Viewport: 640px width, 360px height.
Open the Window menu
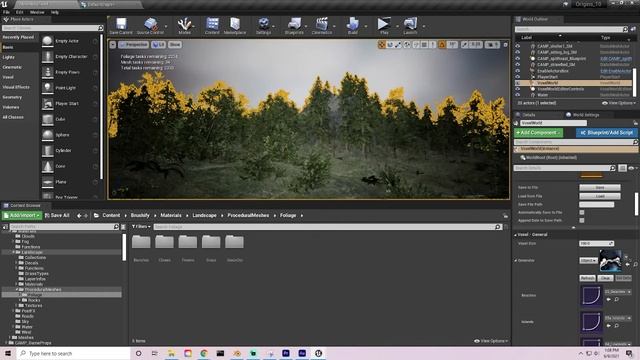tap(37, 12)
